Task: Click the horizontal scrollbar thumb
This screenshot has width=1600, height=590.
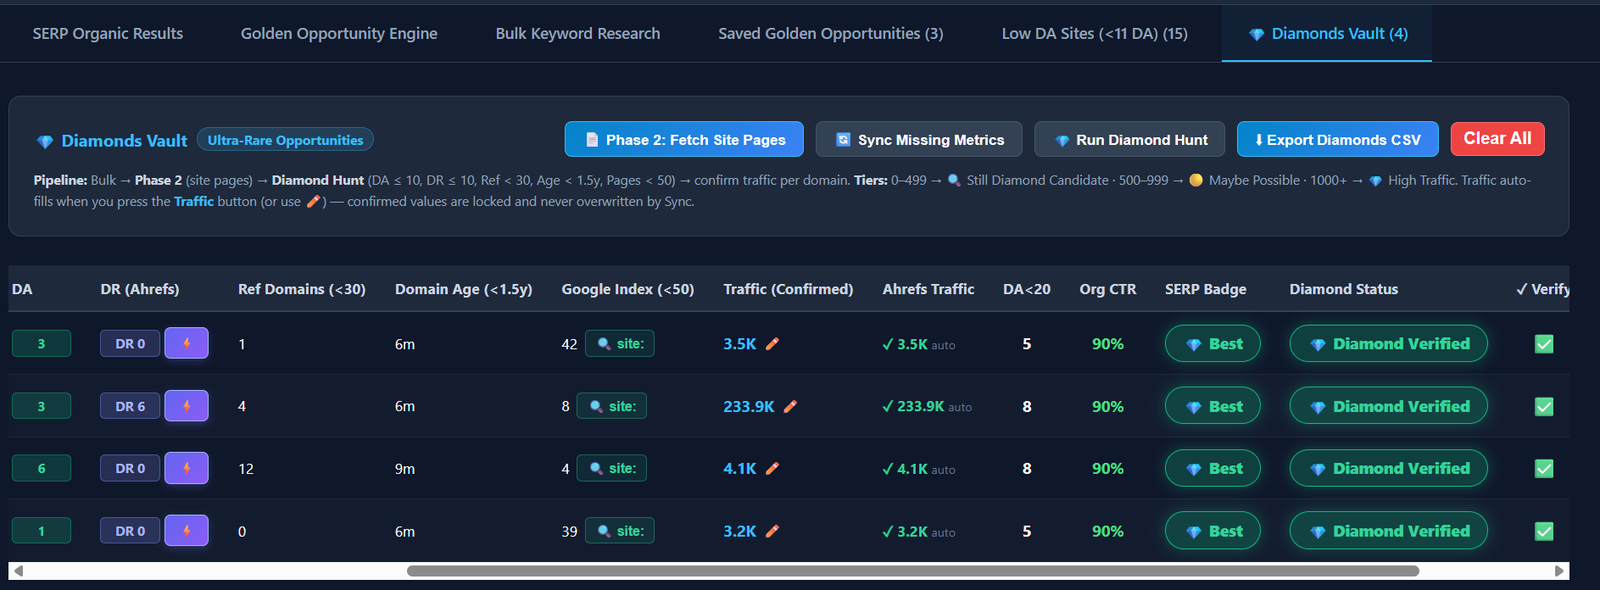Action: [913, 571]
